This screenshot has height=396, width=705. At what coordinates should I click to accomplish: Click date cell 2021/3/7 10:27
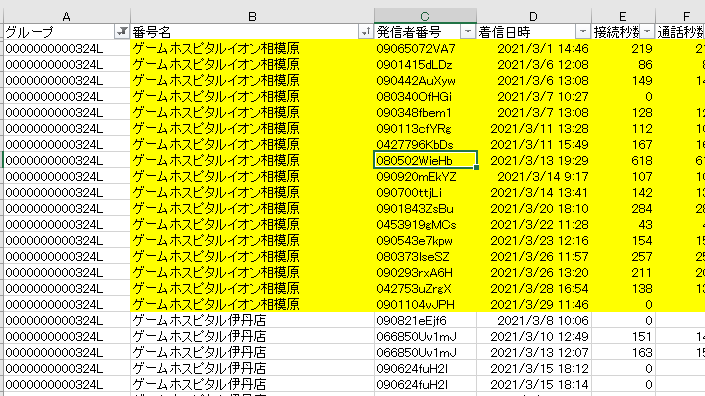click(534, 96)
